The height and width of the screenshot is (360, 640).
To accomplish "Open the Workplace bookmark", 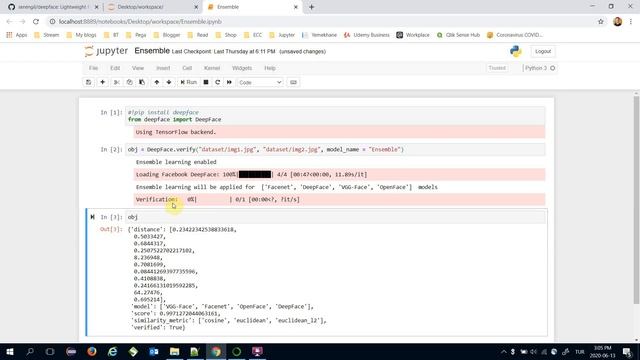I will coord(413,35).
